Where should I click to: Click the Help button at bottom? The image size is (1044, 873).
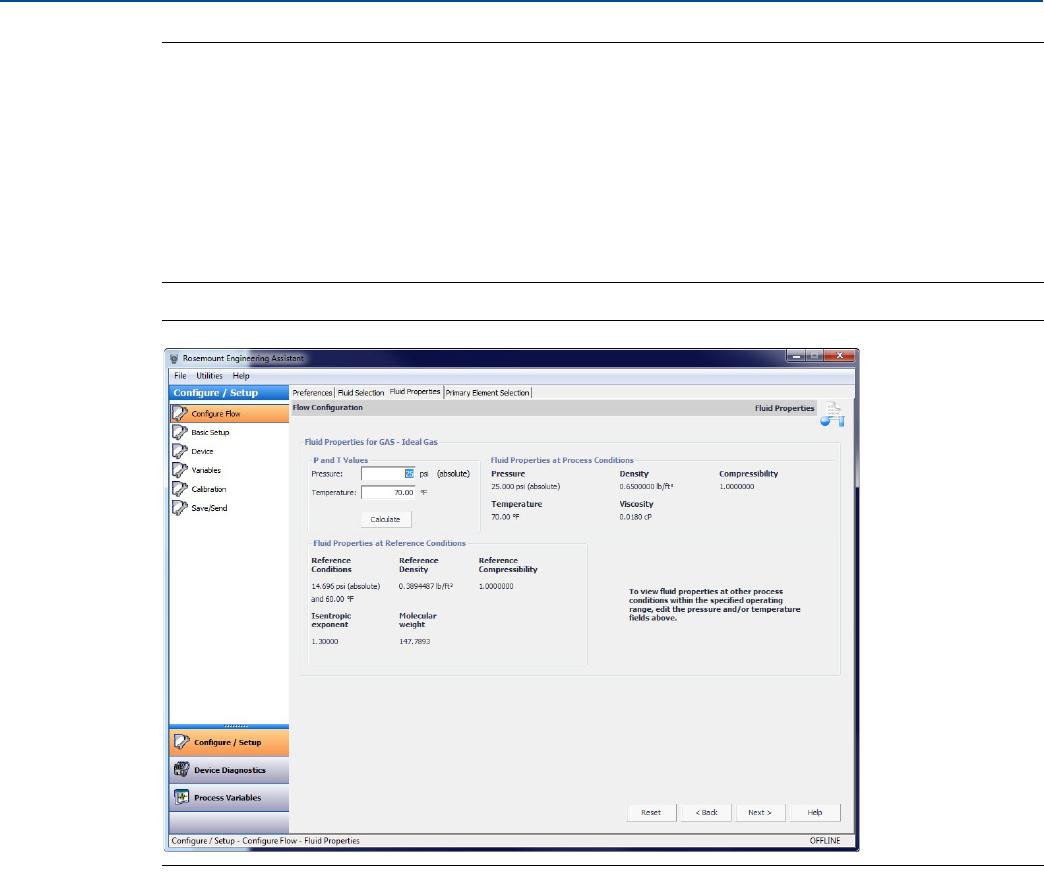pyautogui.click(x=815, y=812)
